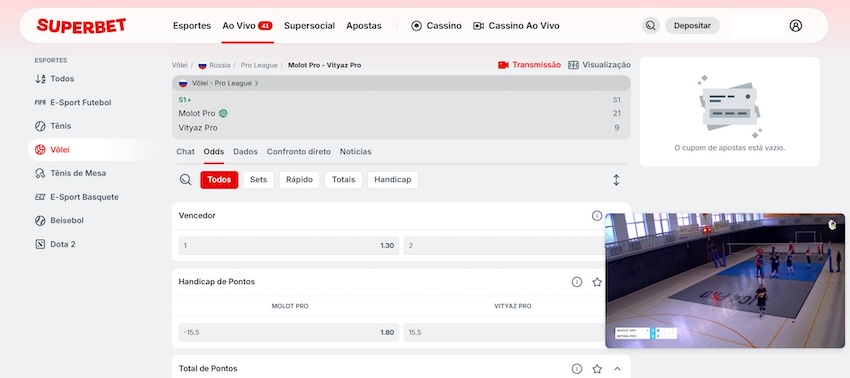
Task: Switch to the Odds tab
Action: 214,152
